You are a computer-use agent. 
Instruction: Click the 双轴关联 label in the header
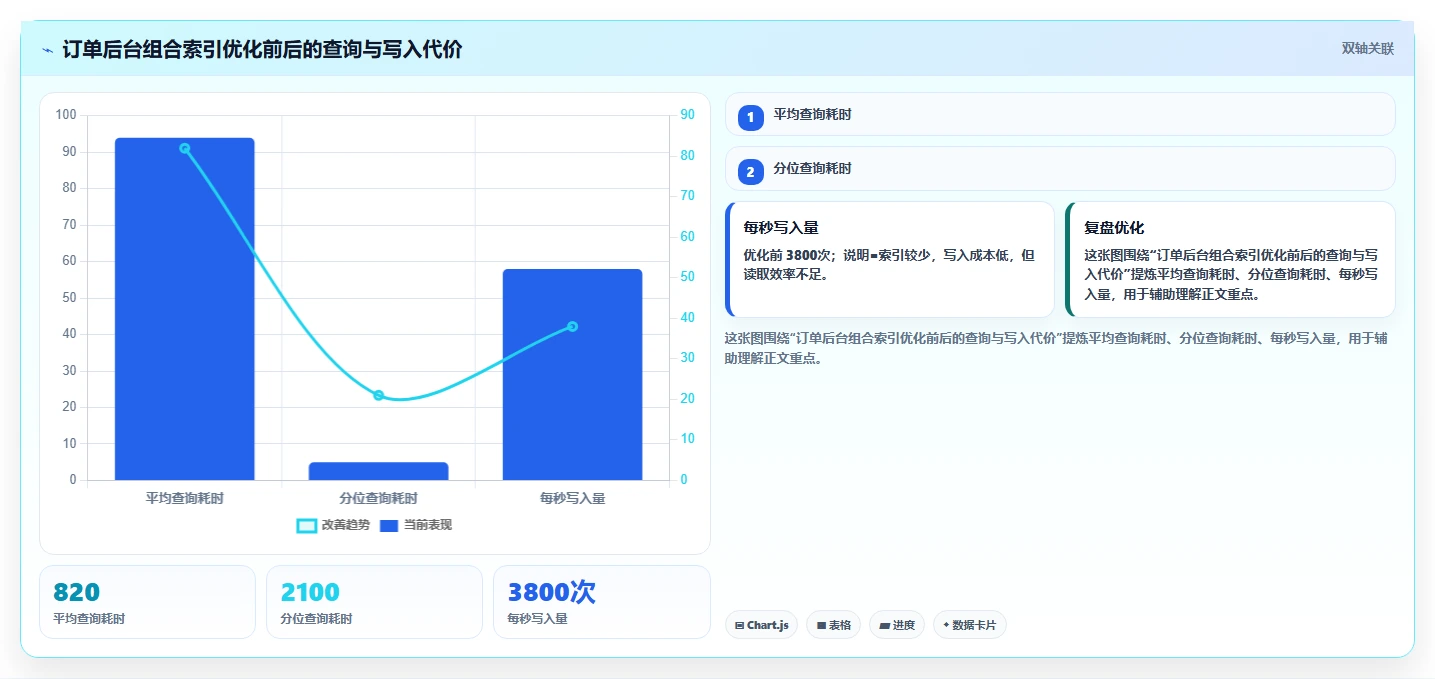1367,49
